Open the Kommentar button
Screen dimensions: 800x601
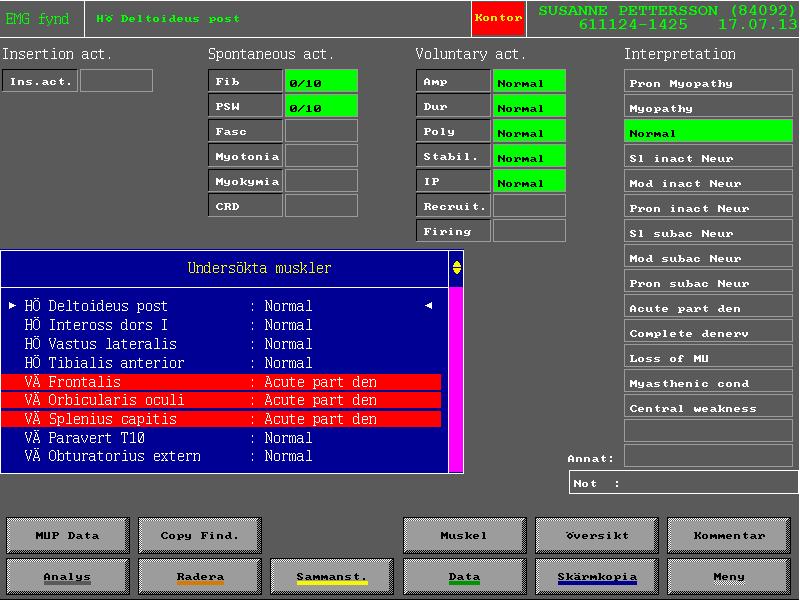729,535
